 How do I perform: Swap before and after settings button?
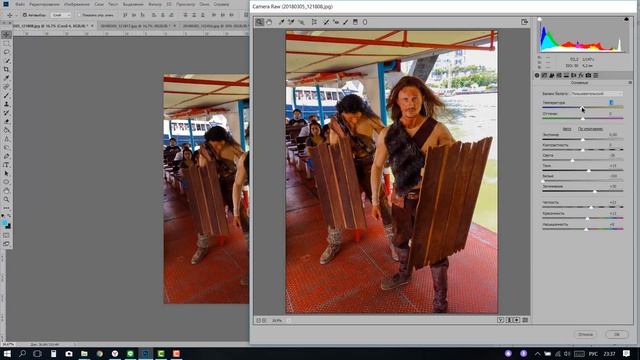click(509, 320)
